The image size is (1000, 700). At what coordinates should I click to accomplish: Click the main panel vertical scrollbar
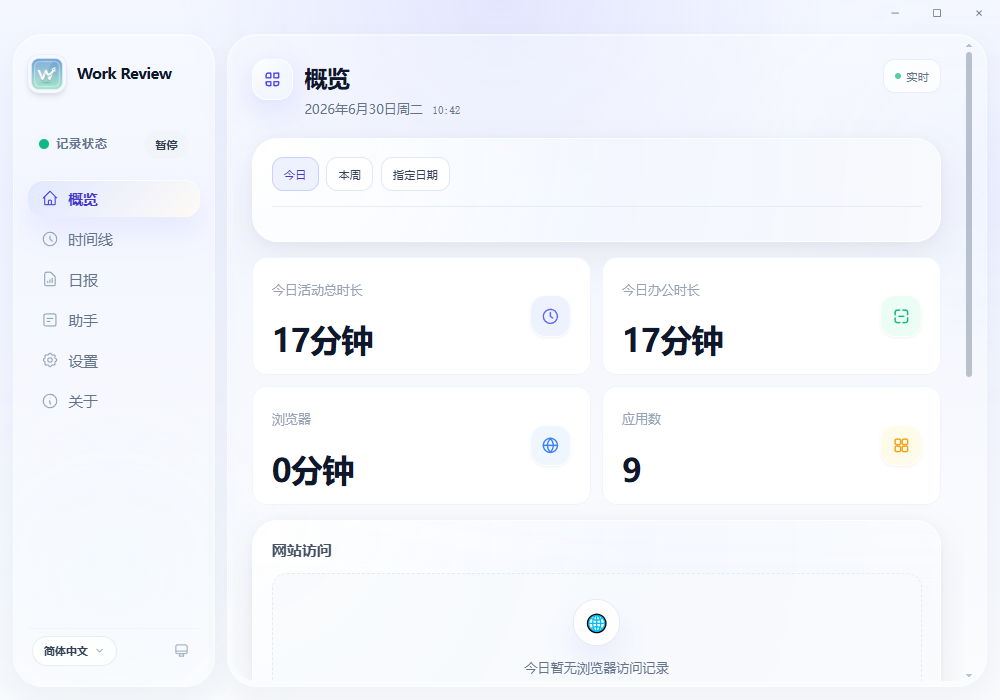[x=969, y=214]
